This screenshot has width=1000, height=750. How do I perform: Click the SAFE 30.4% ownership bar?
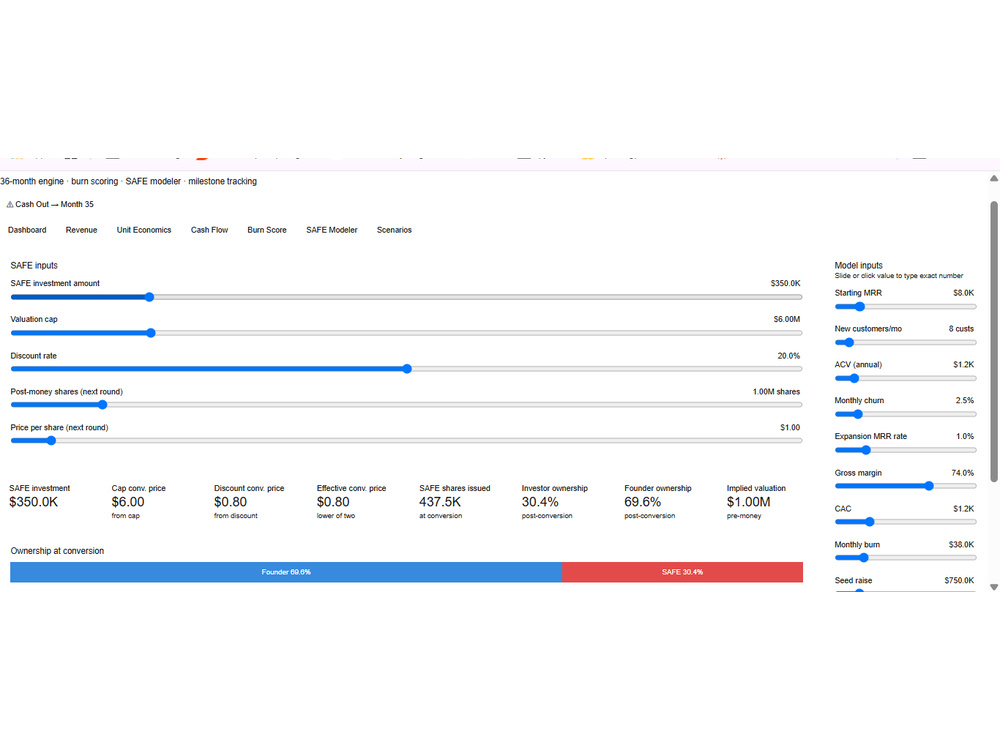pyautogui.click(x=682, y=572)
